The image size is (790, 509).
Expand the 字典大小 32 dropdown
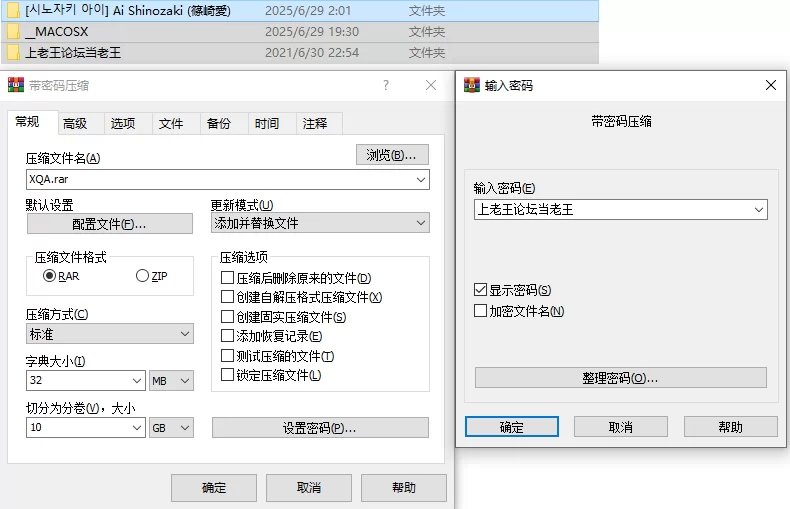tap(137, 380)
